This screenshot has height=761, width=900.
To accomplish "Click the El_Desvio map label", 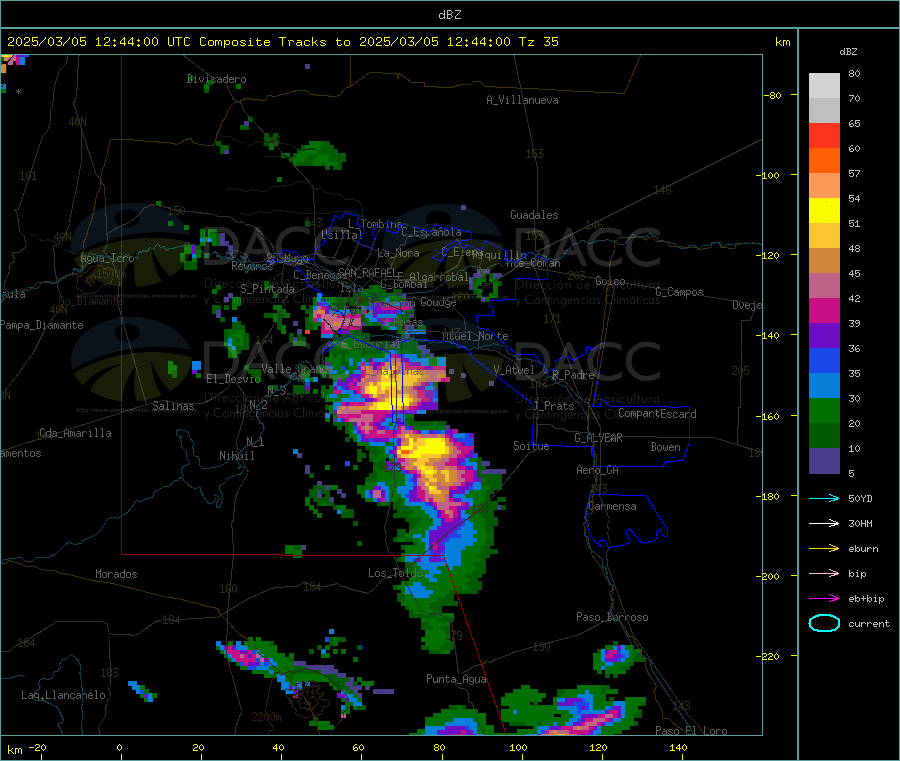I will [234, 379].
